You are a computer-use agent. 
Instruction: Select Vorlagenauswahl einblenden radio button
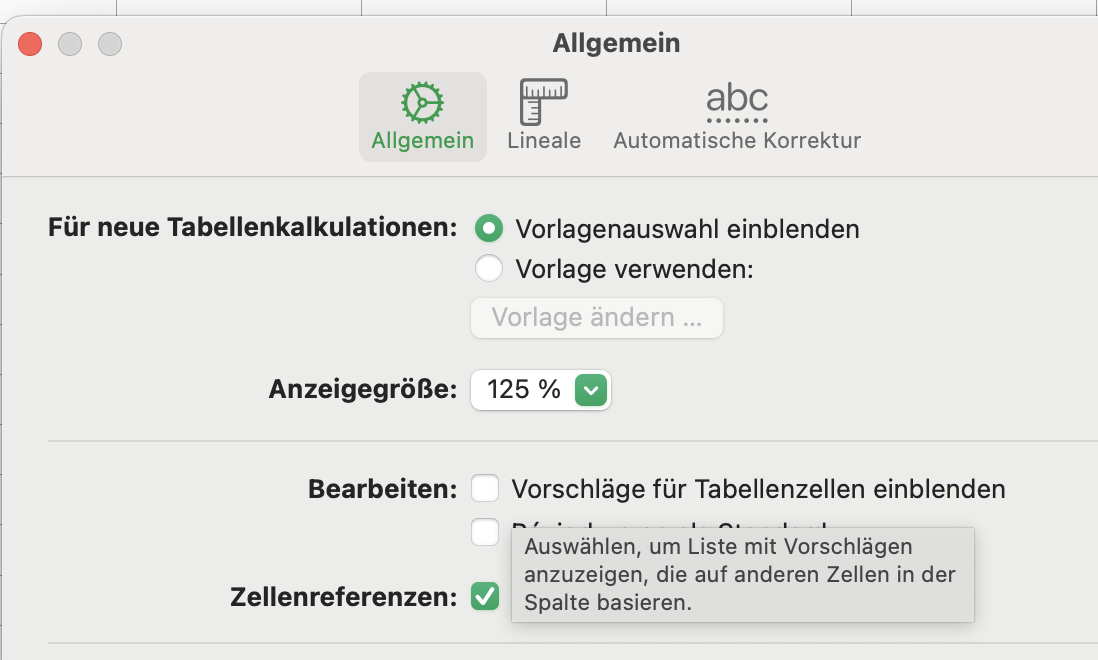click(488, 229)
